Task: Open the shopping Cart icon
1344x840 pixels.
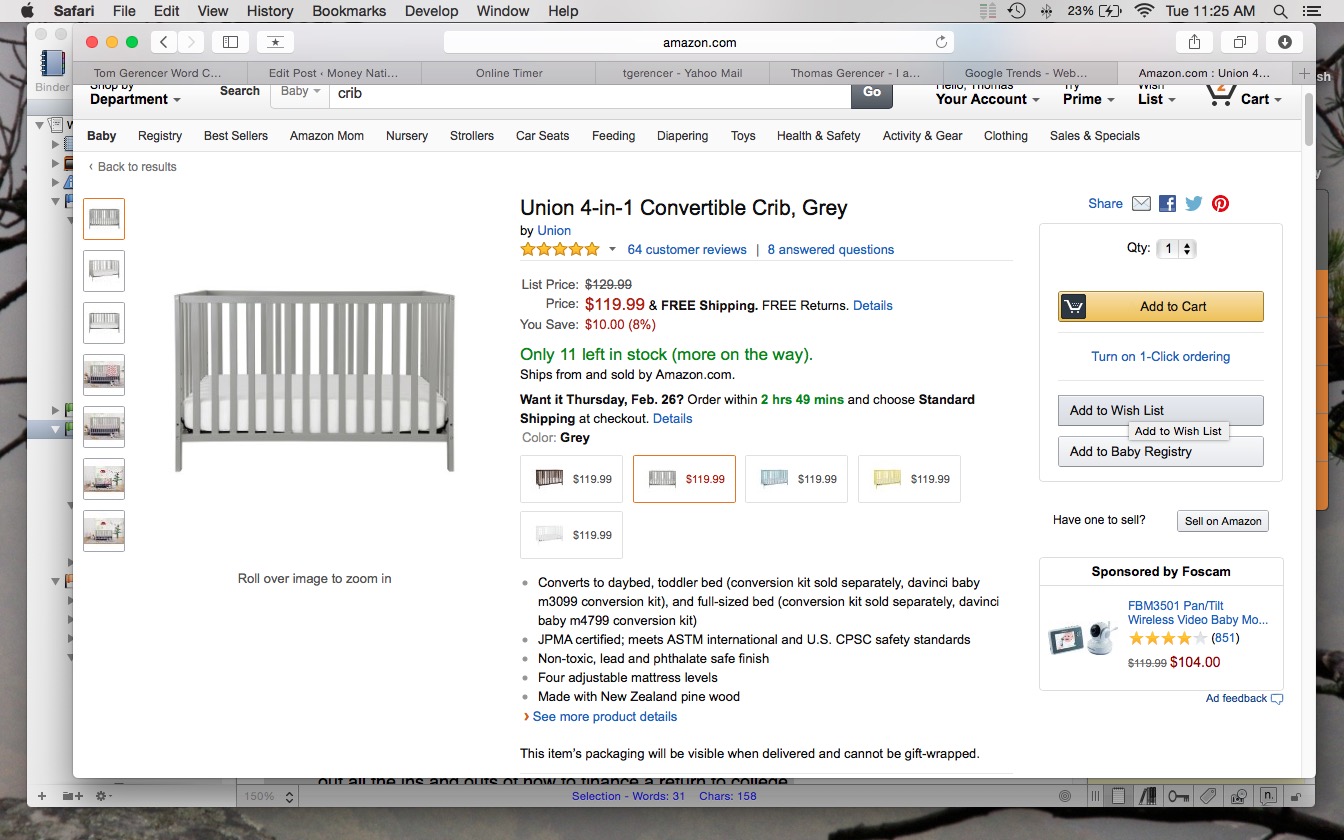Action: tap(1239, 95)
